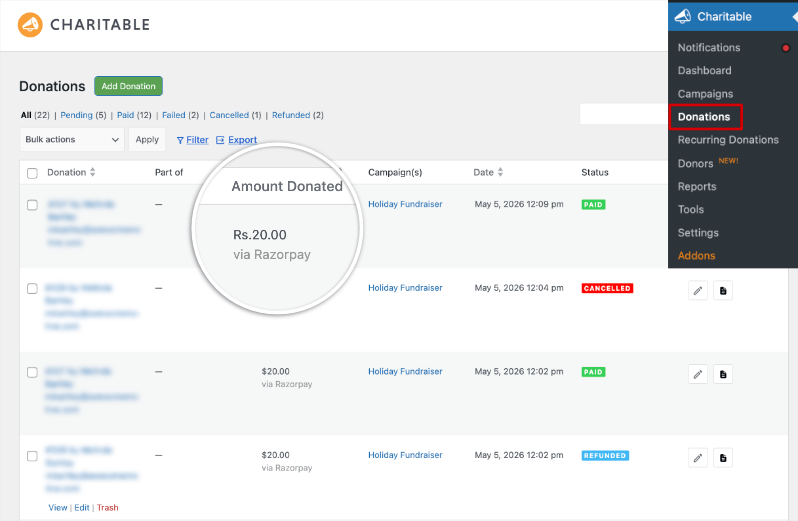
Task: Click the Apply bulk action button
Action: [147, 139]
